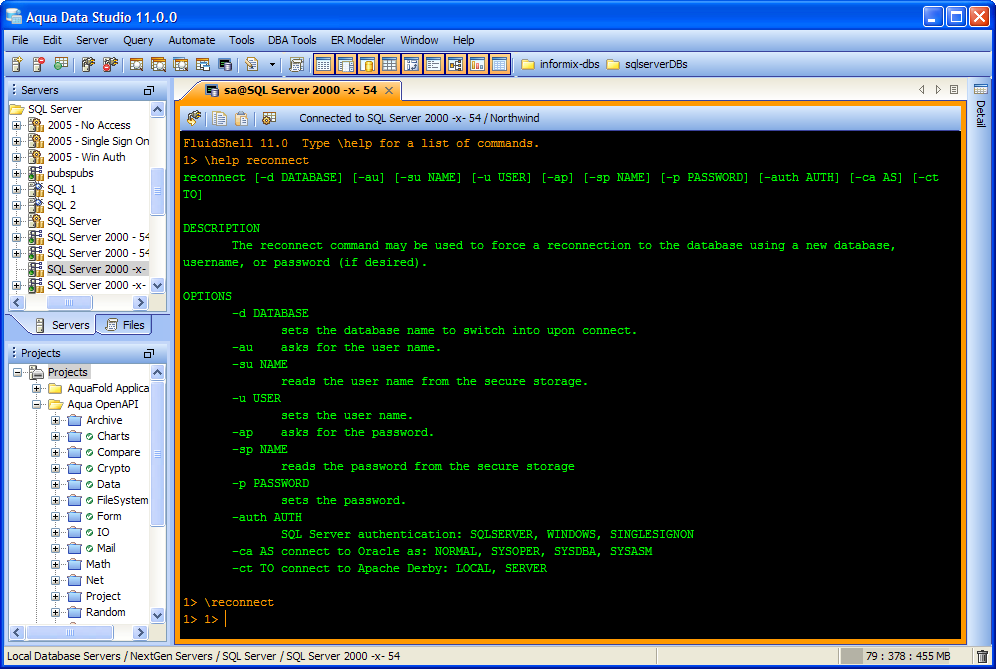
Task: Collapse the Aqua OpenAPI project folder
Action: click(36, 404)
